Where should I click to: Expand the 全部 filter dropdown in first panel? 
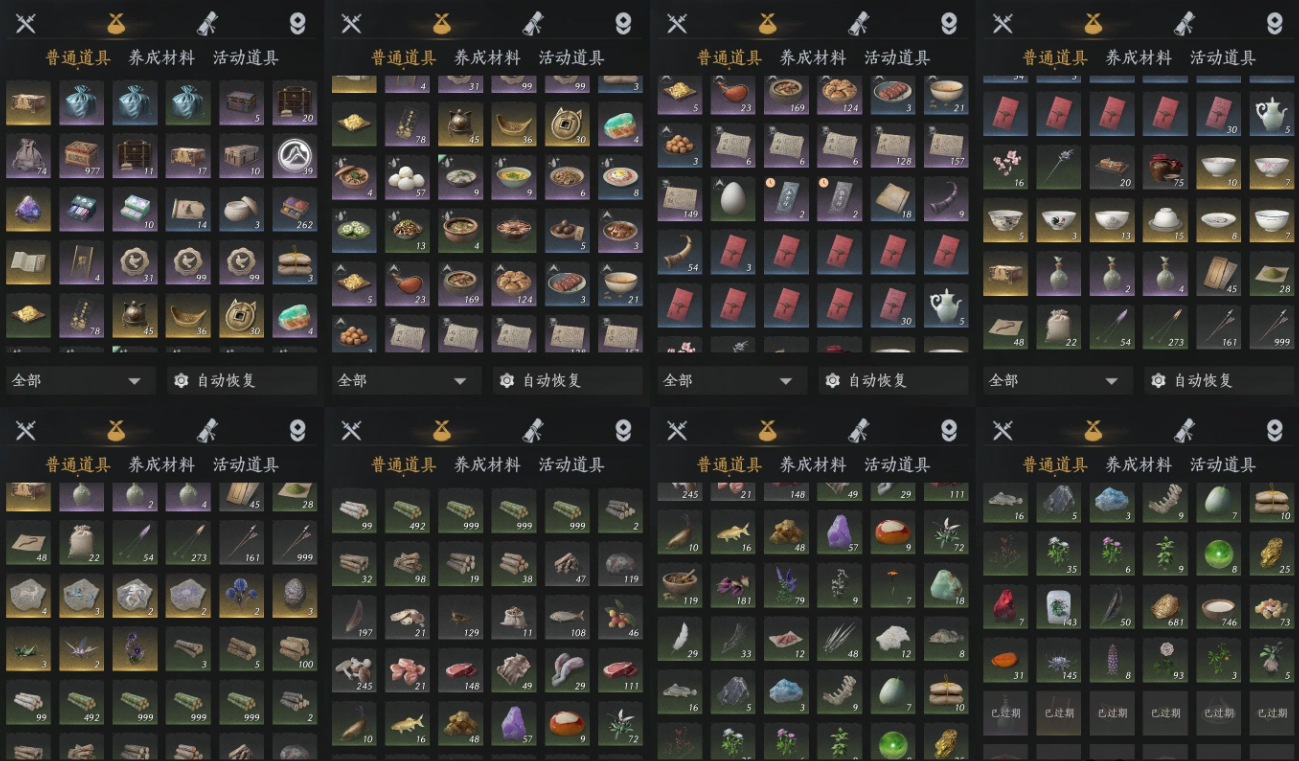80,380
